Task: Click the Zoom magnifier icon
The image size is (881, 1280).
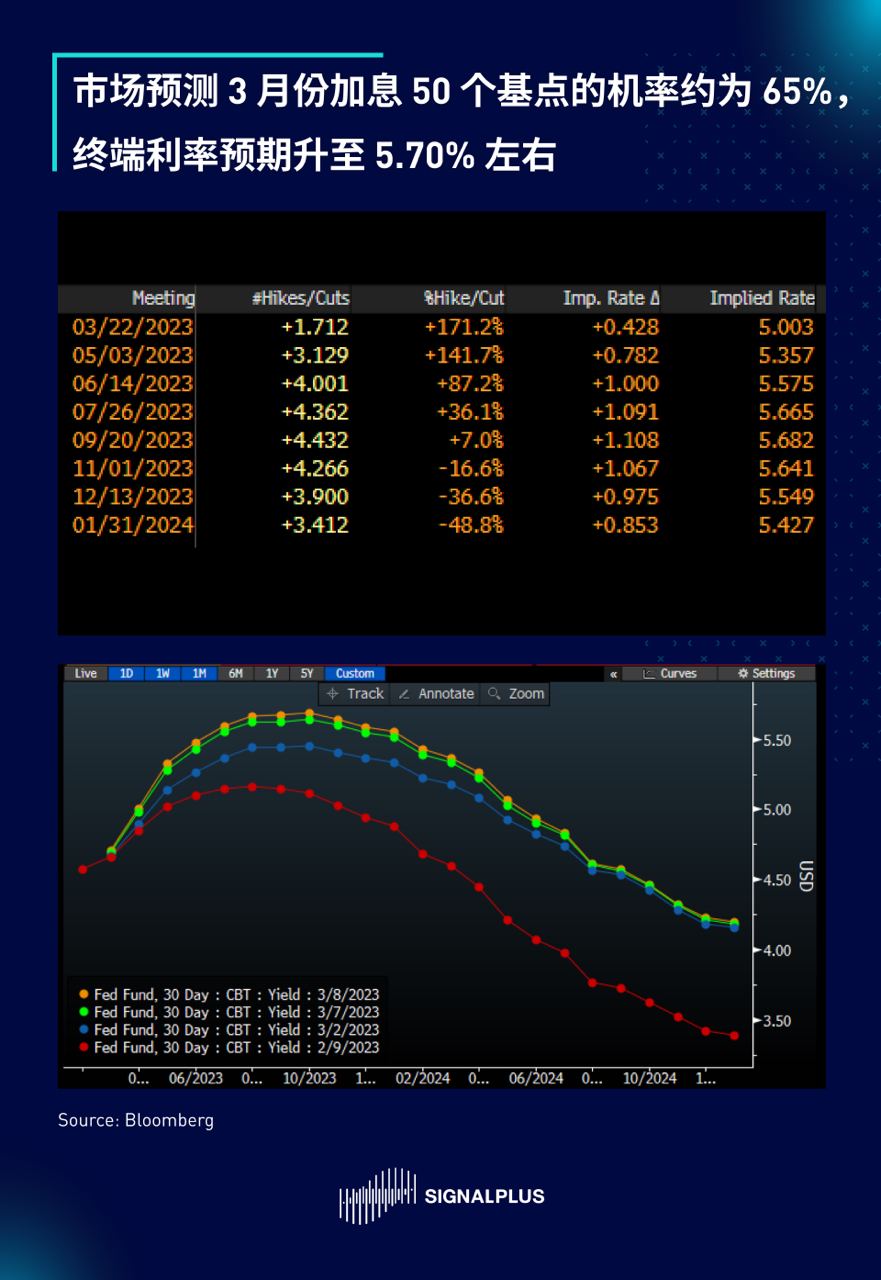Action: [493, 694]
